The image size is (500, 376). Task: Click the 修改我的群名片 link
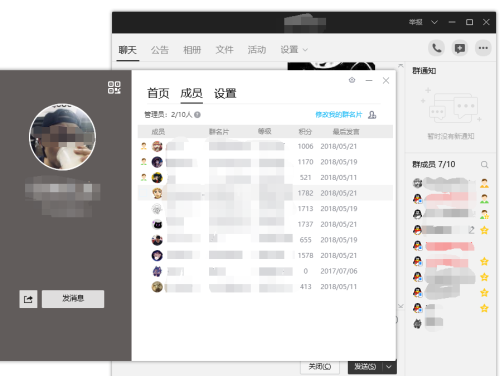click(339, 115)
